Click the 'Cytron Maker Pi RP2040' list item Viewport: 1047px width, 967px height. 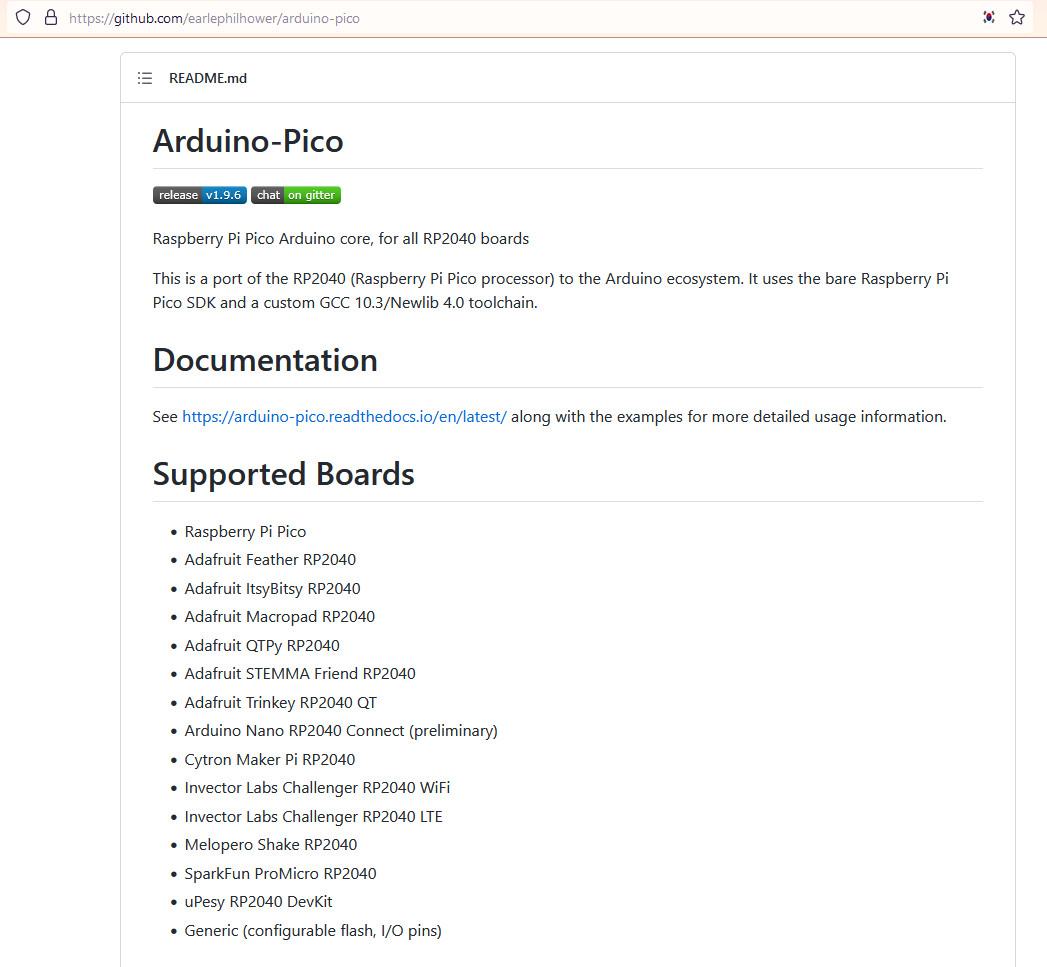click(270, 759)
